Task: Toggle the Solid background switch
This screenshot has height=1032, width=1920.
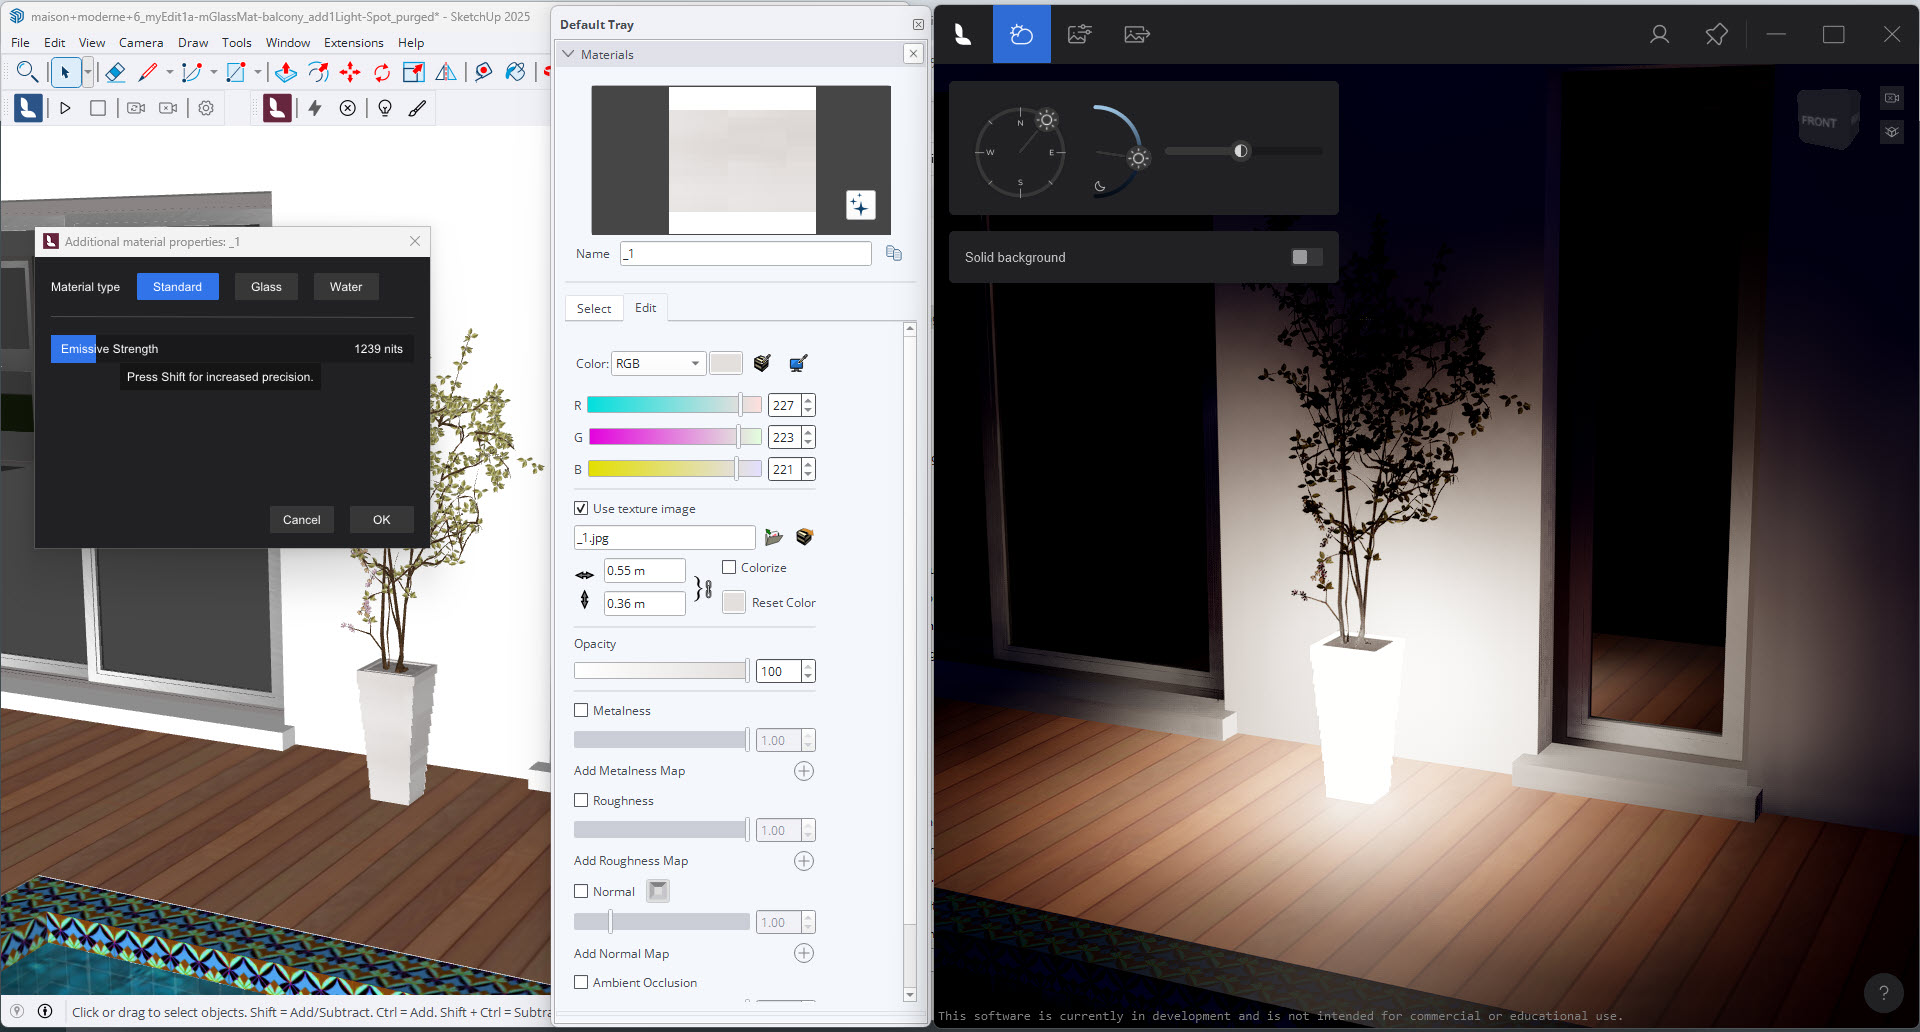Action: [x=1306, y=257]
